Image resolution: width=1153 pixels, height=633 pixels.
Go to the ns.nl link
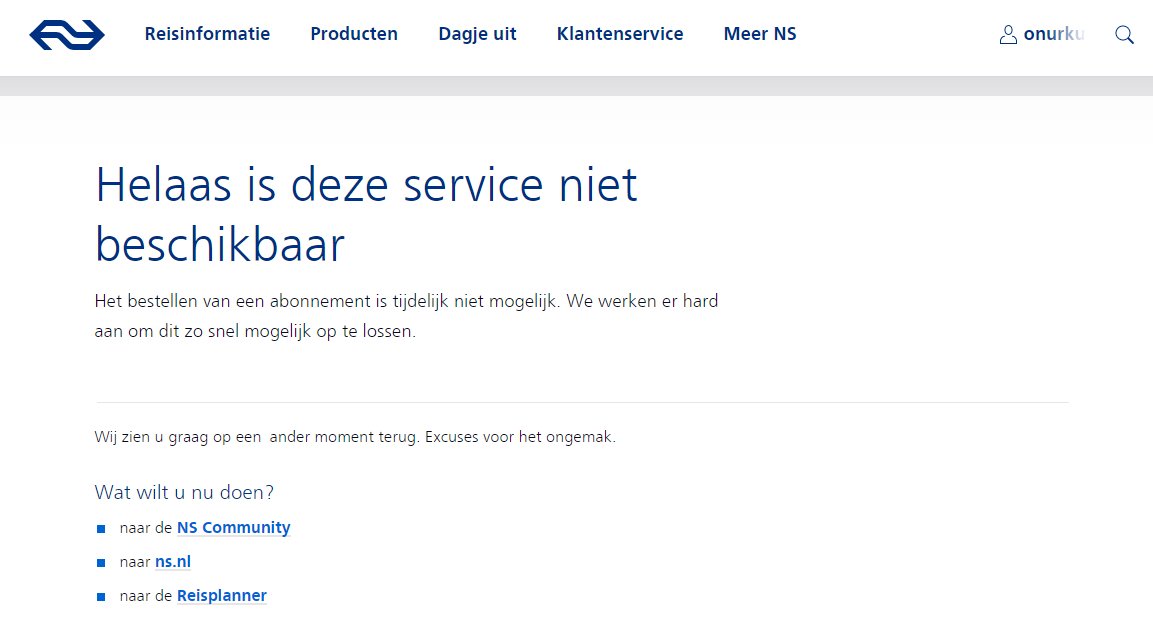pyautogui.click(x=173, y=562)
